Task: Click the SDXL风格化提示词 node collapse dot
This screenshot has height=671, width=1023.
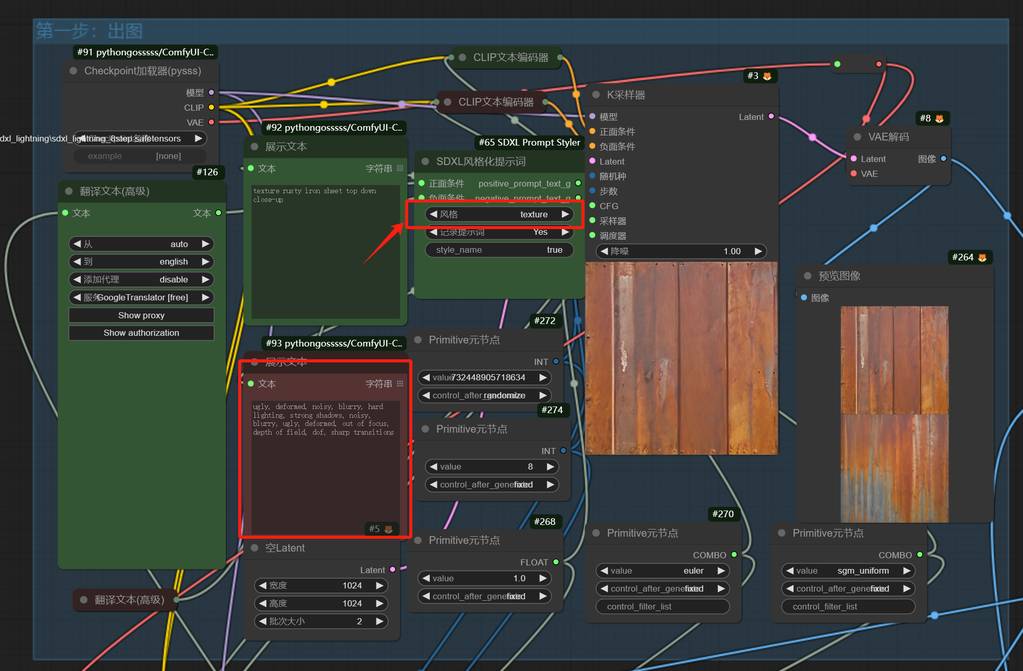Action: [x=423, y=161]
